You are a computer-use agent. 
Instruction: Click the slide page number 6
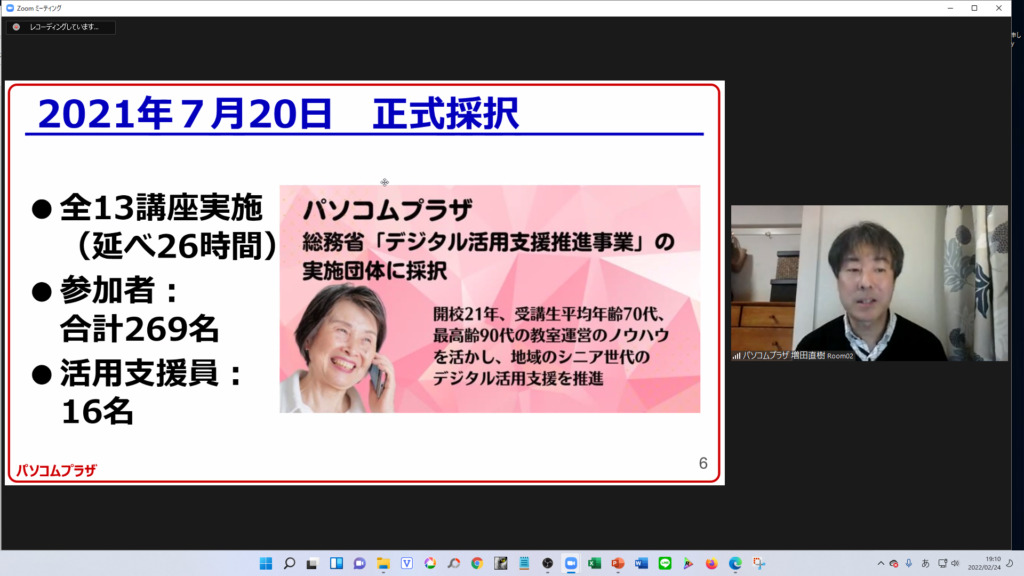[x=703, y=463]
